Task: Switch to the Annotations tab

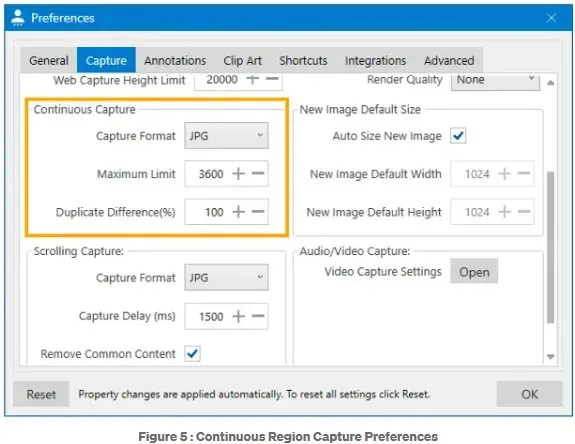Action: pos(175,60)
